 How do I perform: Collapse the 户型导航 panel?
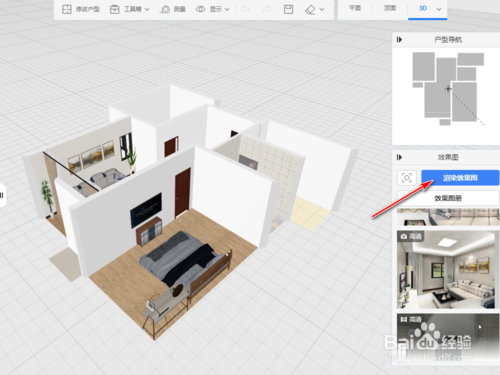(399, 40)
